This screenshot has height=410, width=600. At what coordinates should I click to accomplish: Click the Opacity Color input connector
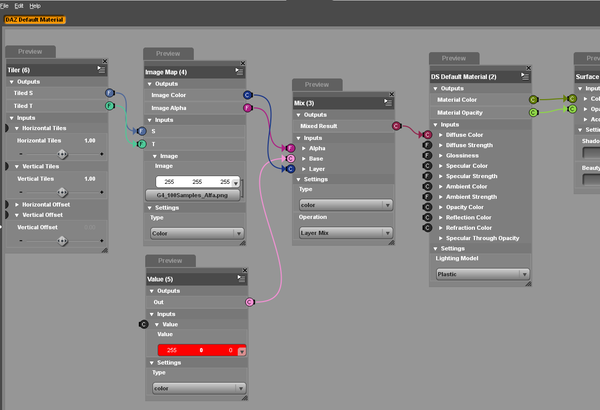point(427,207)
